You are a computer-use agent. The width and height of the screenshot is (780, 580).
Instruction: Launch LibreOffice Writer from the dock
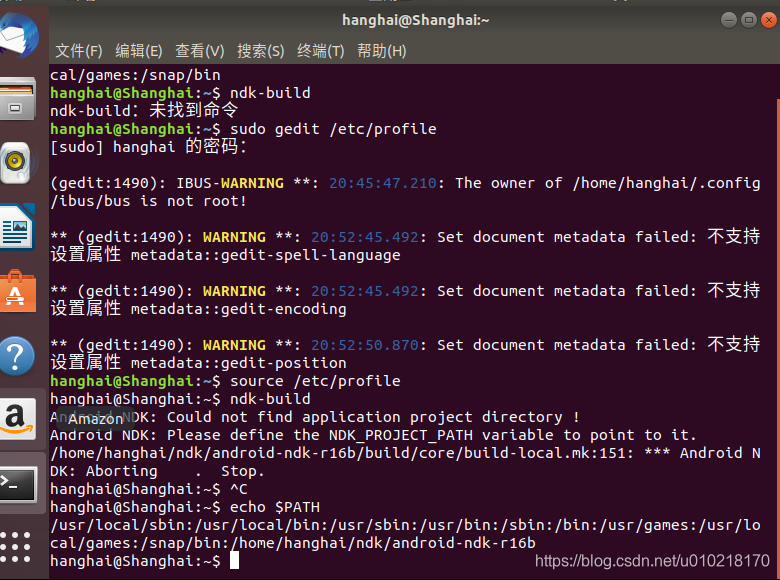(17, 226)
